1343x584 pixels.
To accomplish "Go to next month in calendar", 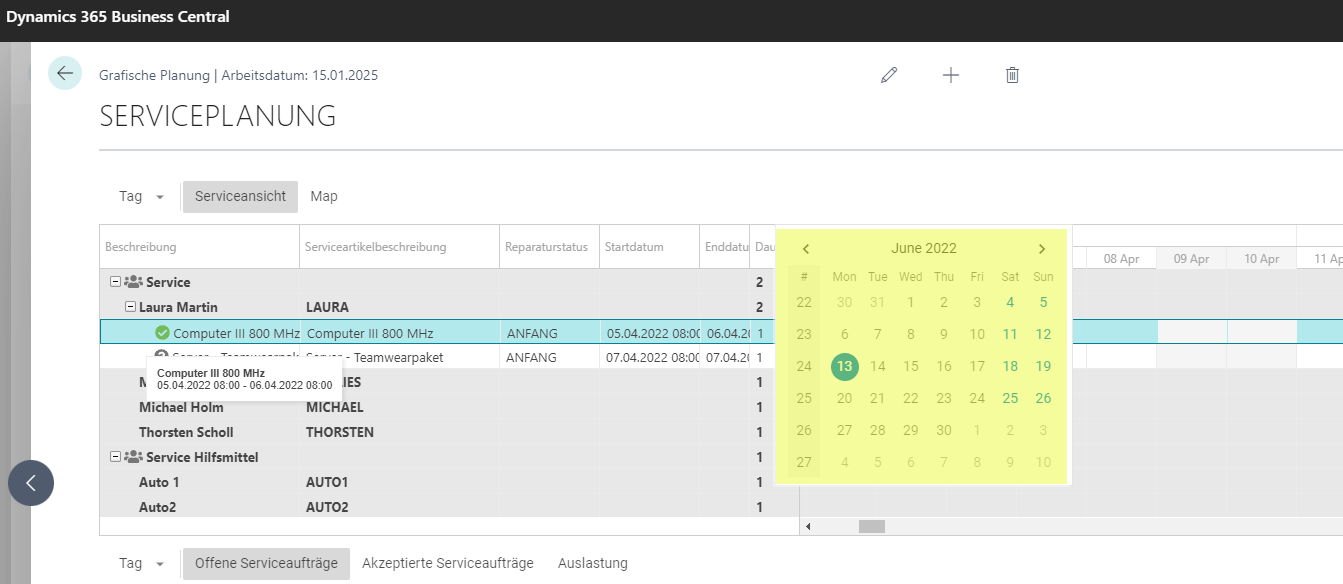I will coord(1042,249).
